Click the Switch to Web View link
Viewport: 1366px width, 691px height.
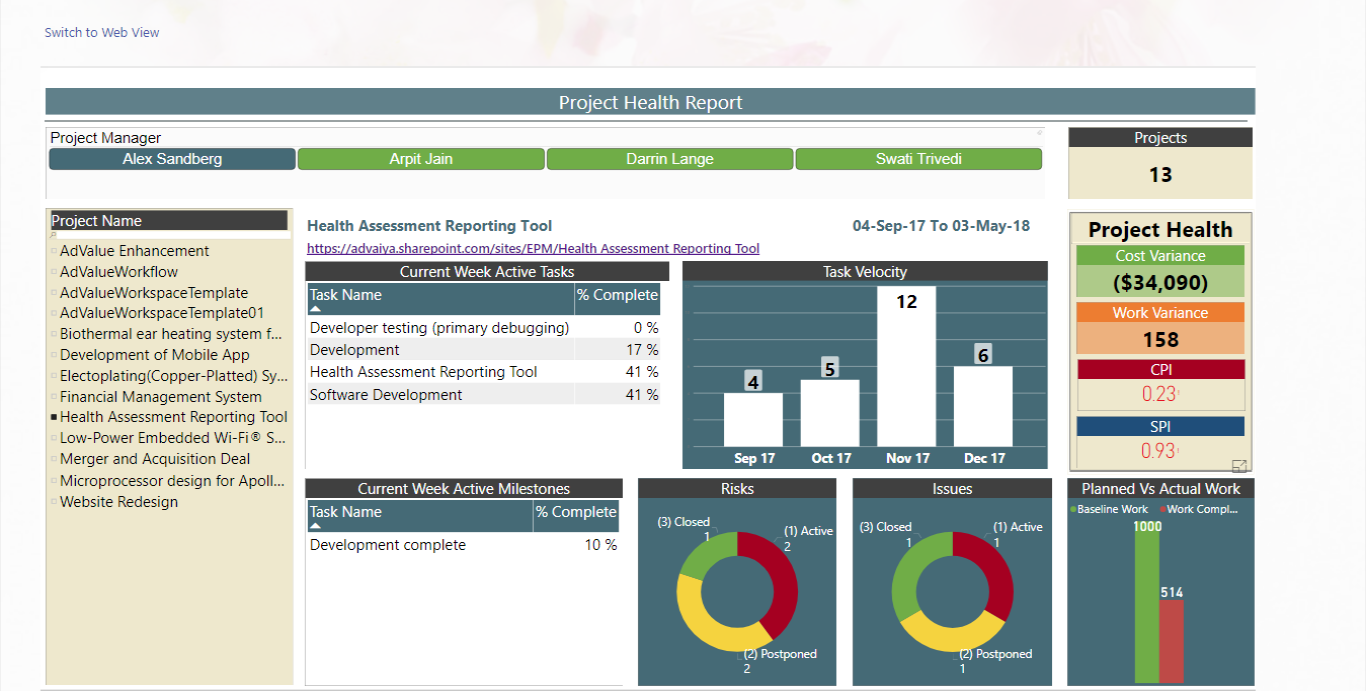pos(102,32)
